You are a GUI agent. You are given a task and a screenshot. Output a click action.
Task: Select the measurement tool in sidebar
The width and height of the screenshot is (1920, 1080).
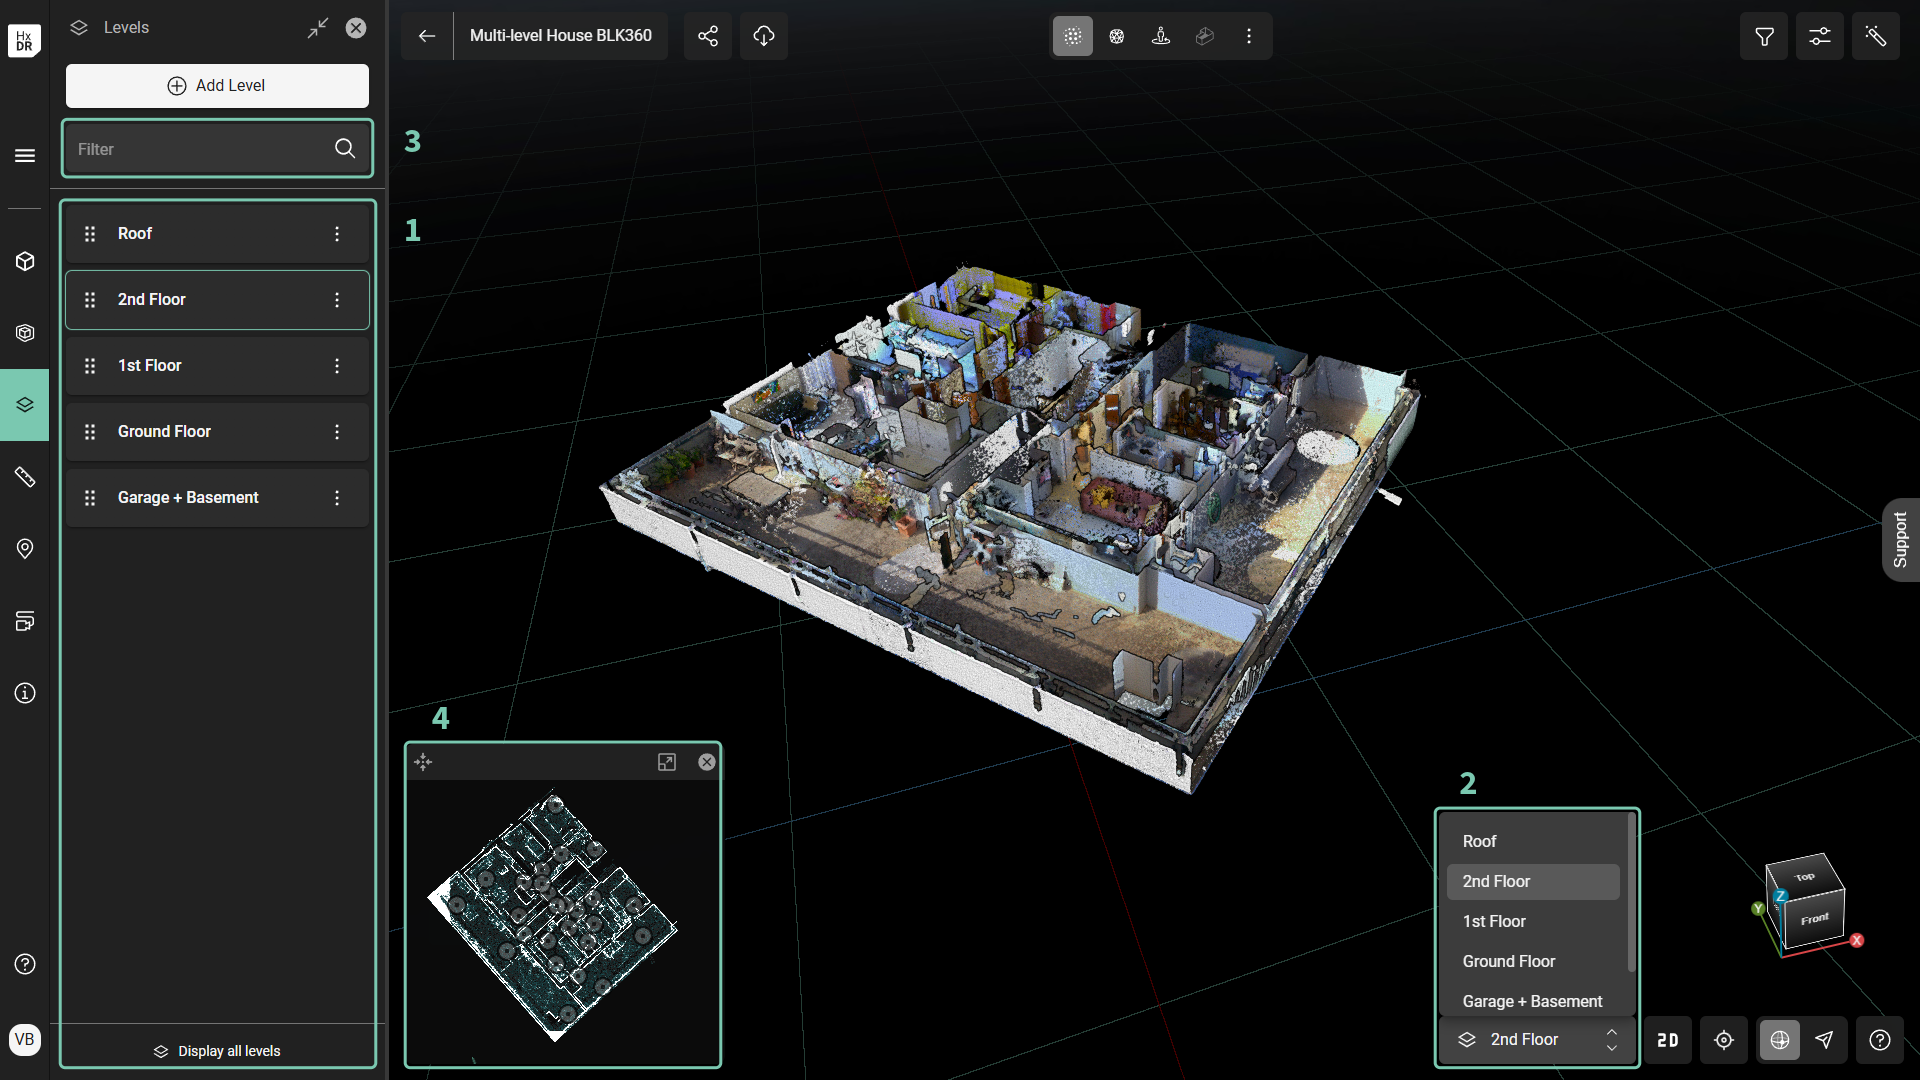[x=25, y=477]
